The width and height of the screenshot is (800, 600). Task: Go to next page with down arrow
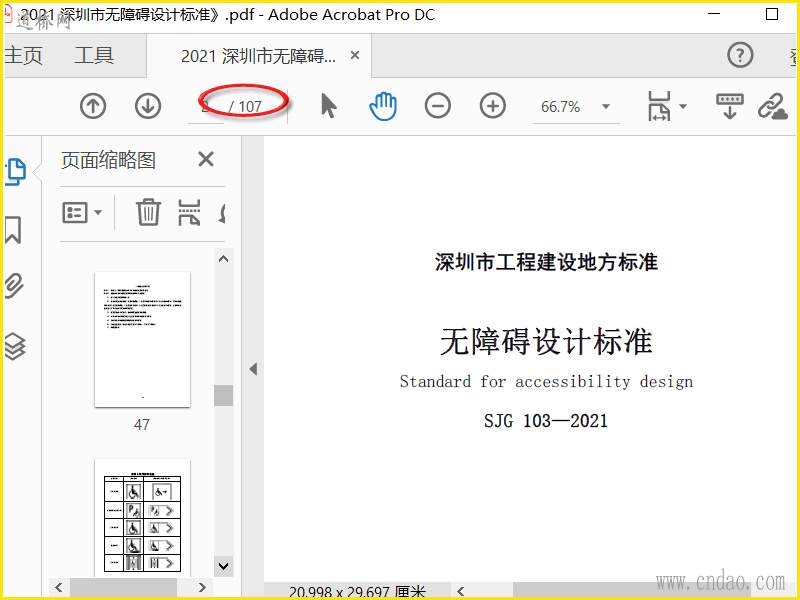pos(148,106)
